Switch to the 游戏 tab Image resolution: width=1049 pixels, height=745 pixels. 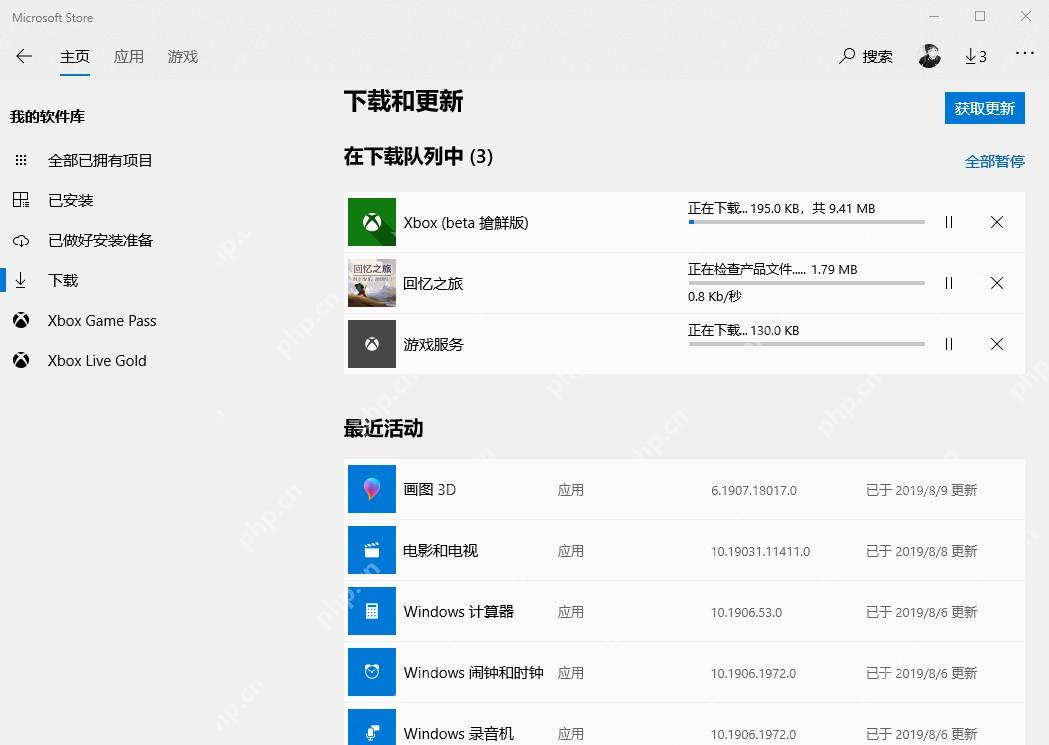(183, 57)
